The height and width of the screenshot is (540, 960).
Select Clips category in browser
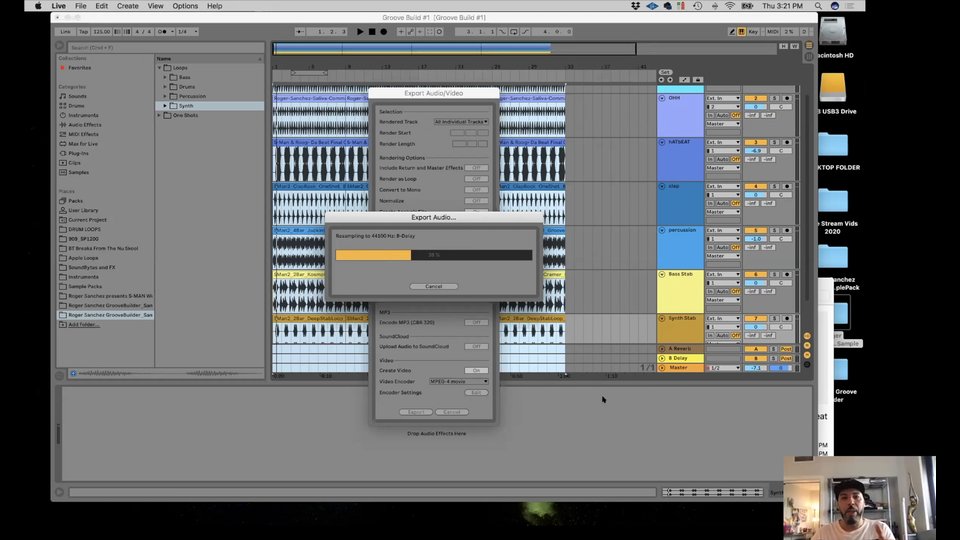coord(75,163)
